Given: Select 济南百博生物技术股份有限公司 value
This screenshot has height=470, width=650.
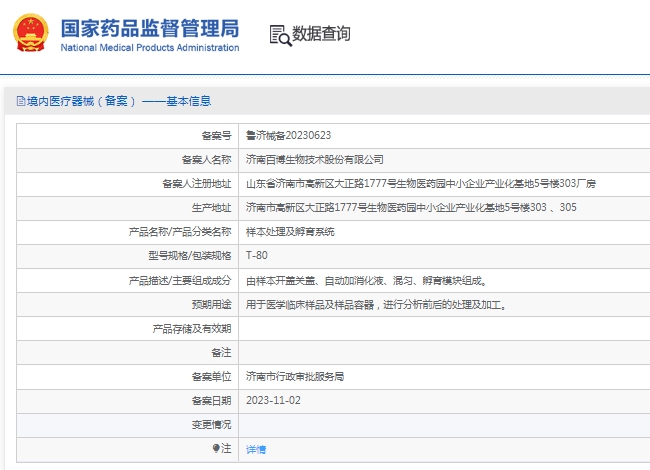Looking at the screenshot, I should click(x=315, y=160).
